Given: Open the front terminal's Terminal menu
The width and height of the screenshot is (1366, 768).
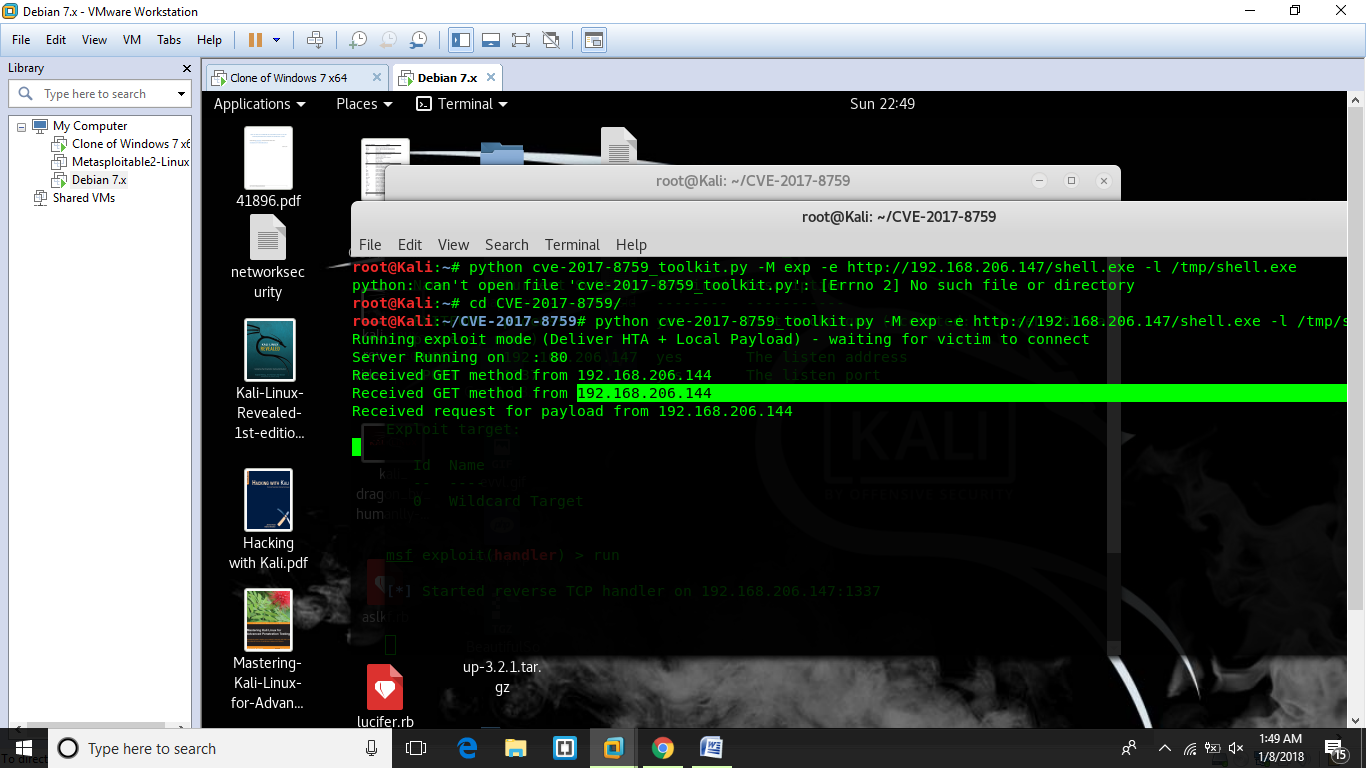Looking at the screenshot, I should point(572,245).
